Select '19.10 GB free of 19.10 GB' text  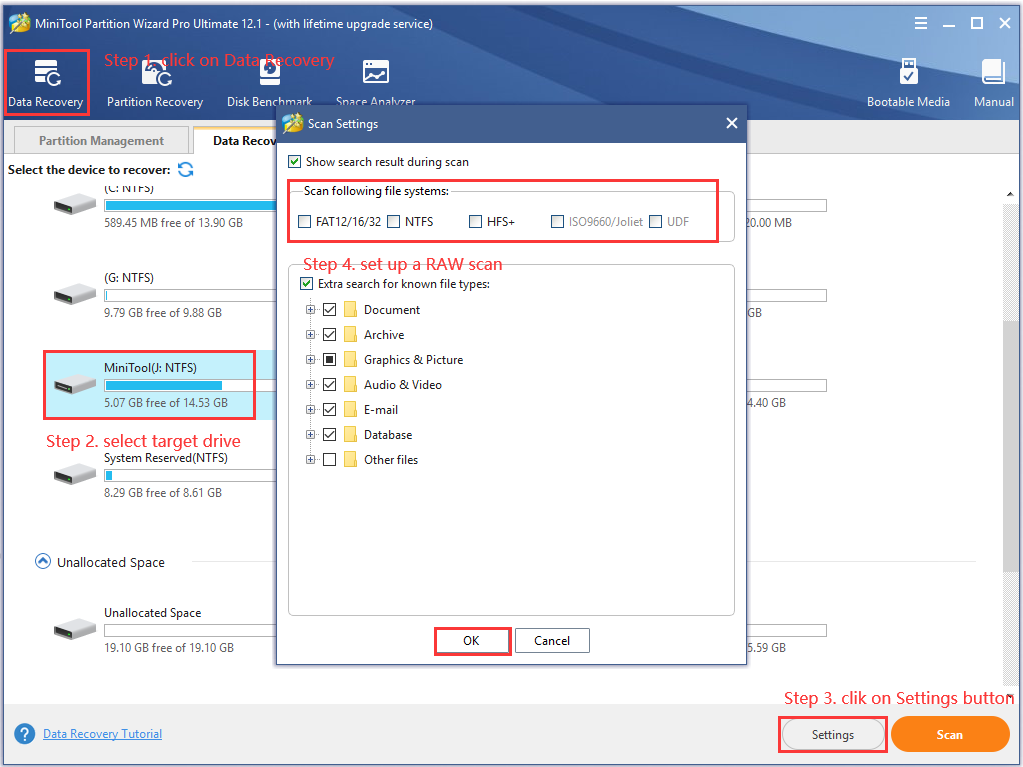tap(169, 648)
